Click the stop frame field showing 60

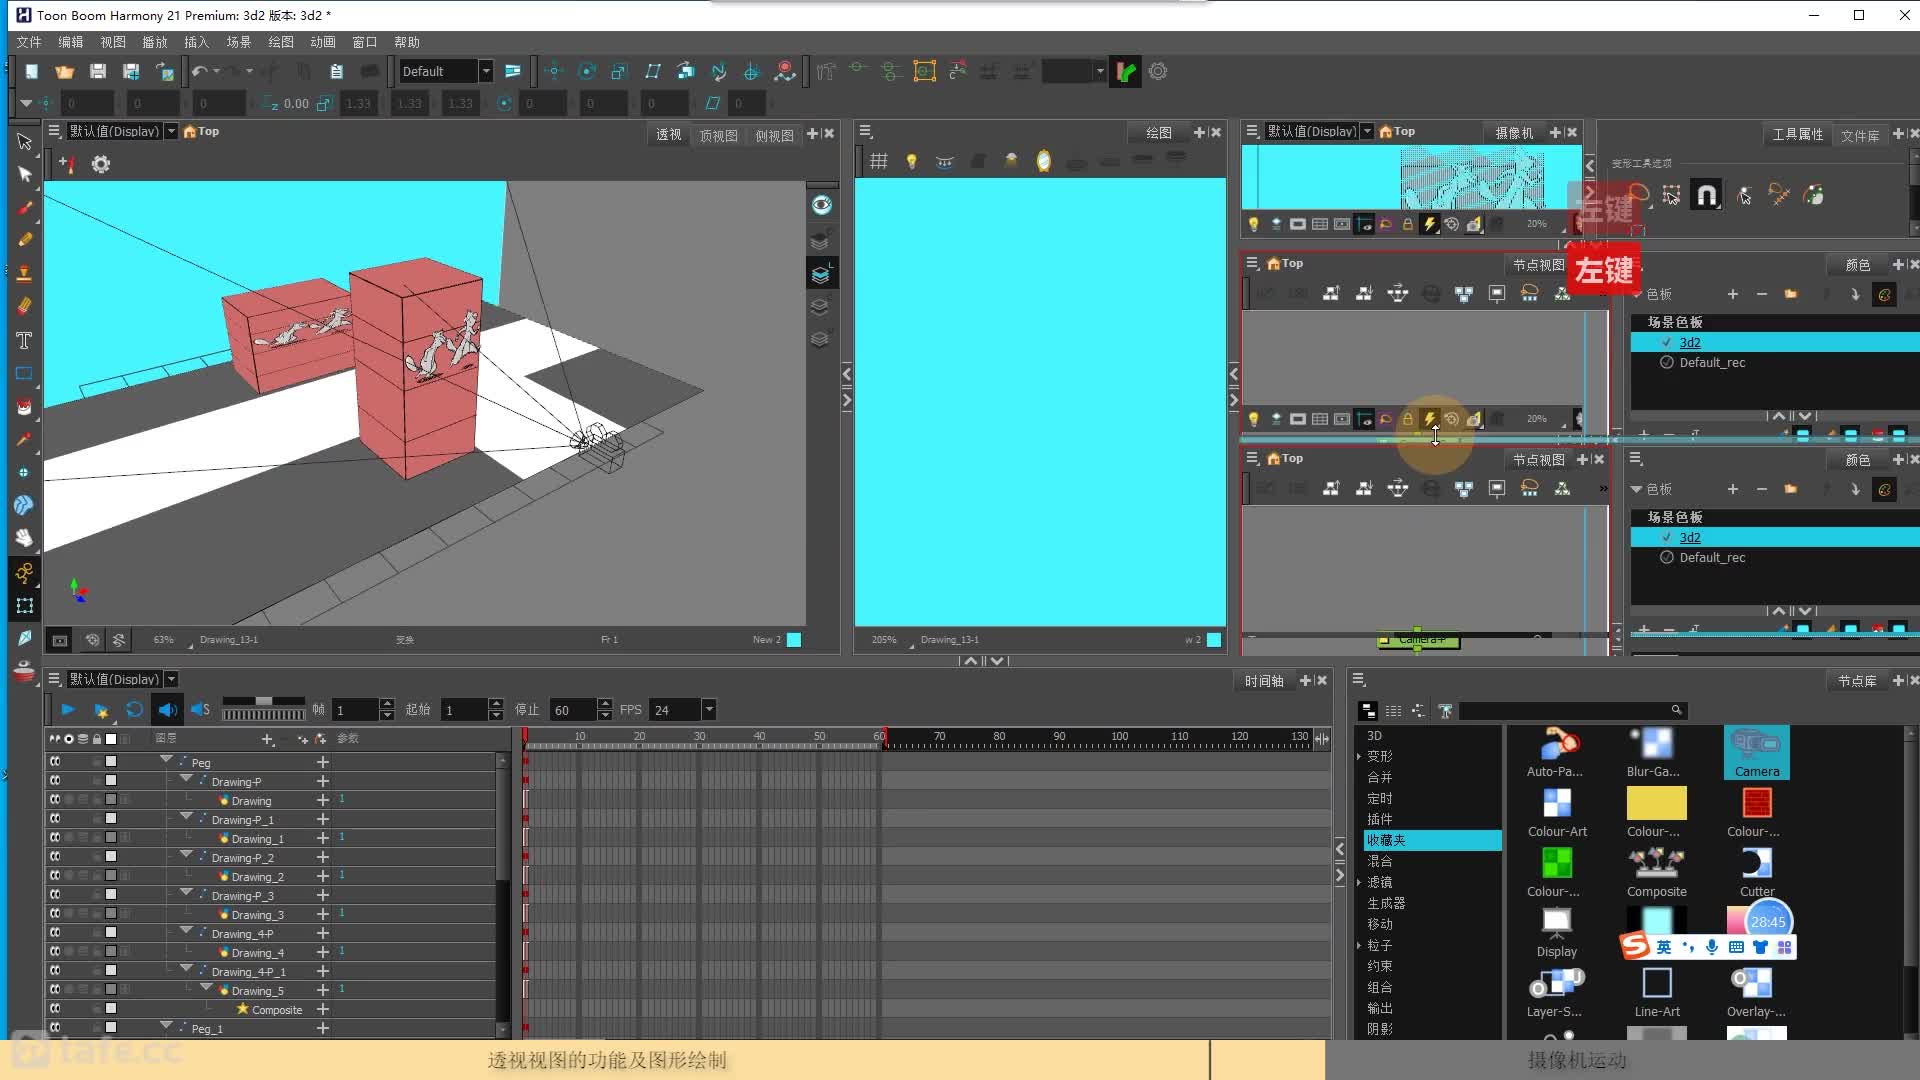point(574,710)
